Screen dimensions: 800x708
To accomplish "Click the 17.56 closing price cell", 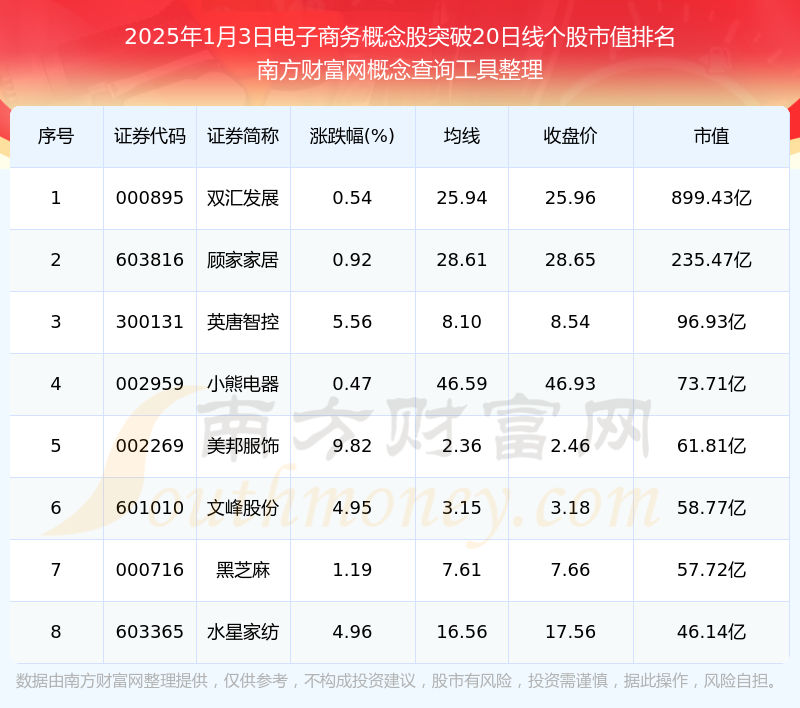I will coord(571,632).
